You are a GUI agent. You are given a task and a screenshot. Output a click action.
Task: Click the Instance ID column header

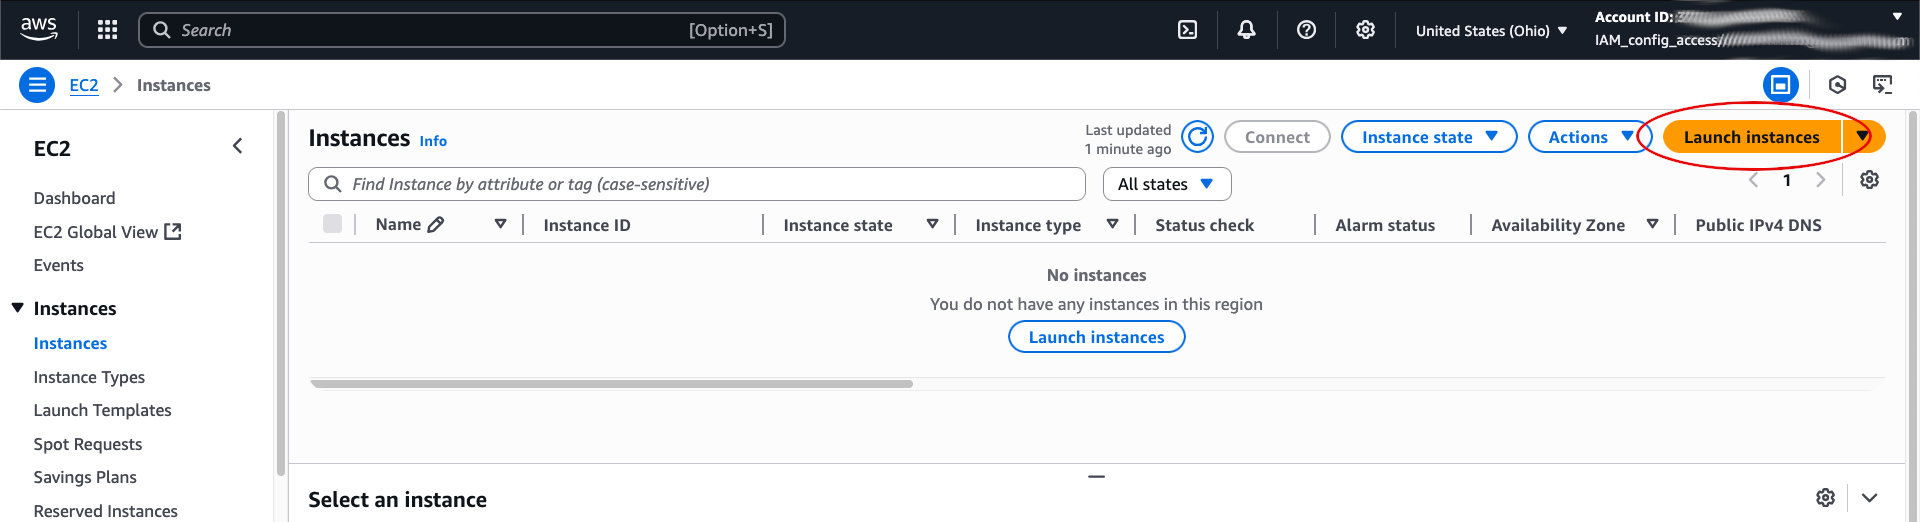[587, 225]
